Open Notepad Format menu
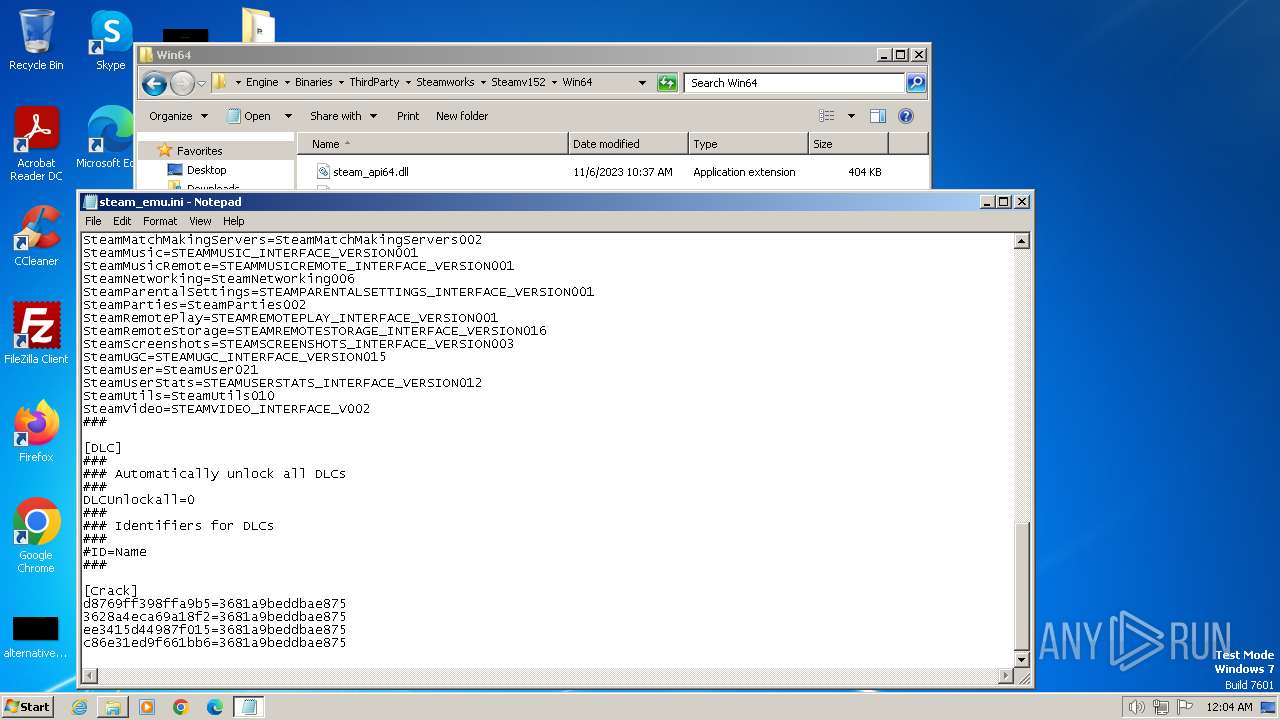The width and height of the screenshot is (1280, 720). [160, 221]
